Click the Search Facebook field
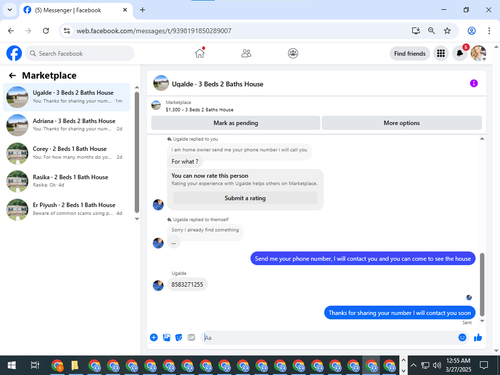This screenshot has width=500, height=375. click(x=80, y=53)
